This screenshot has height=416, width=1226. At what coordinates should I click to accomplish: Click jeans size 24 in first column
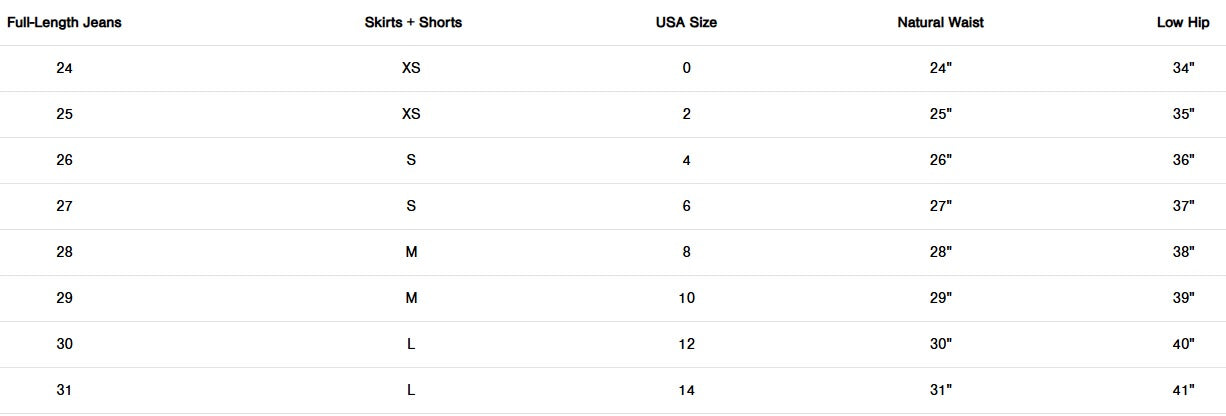[65, 68]
